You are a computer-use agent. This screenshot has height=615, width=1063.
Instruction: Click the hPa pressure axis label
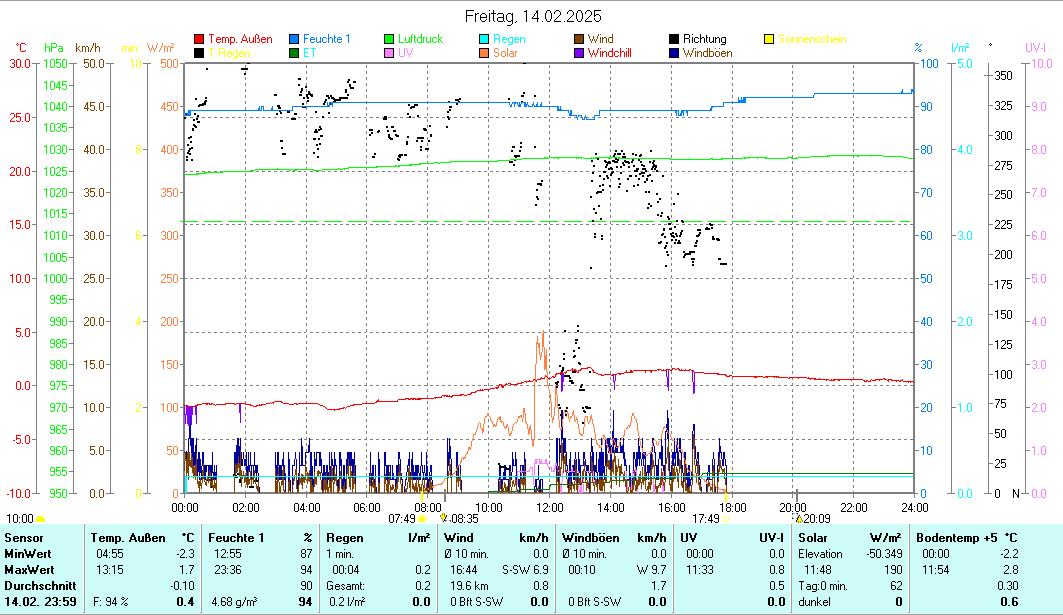point(53,47)
